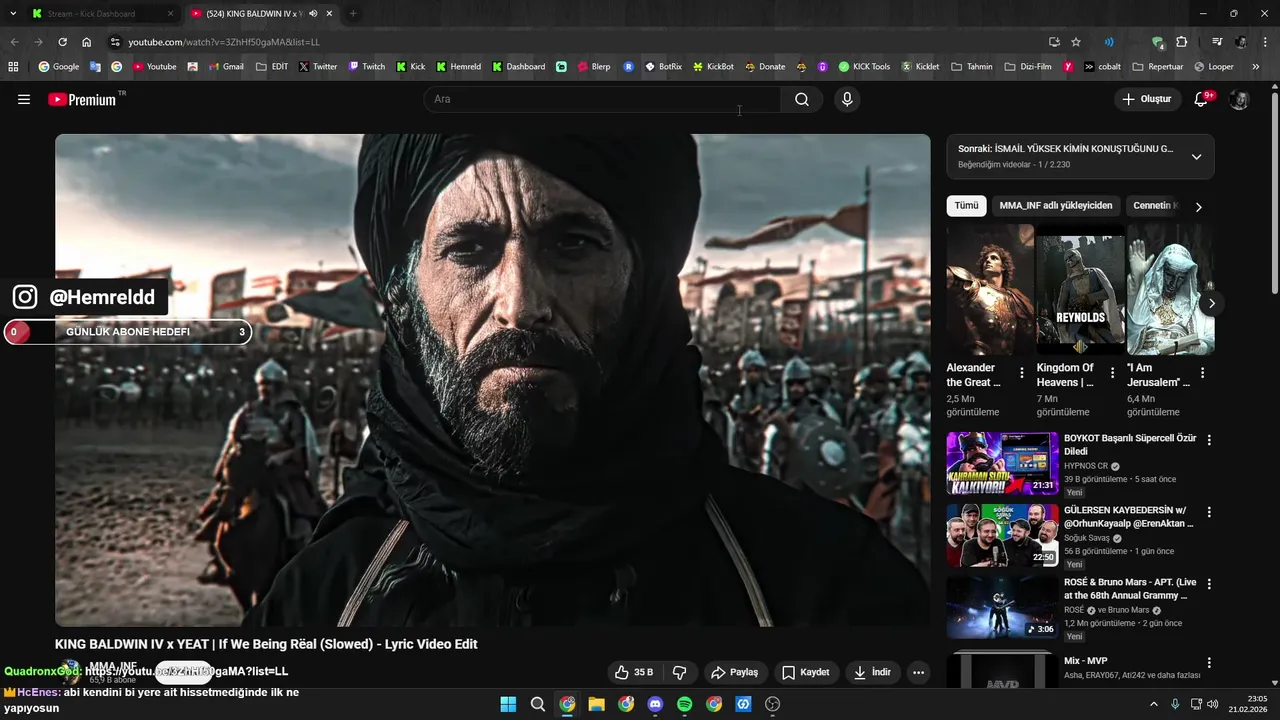
Task: Open Spotify from the taskbar
Action: 685,704
